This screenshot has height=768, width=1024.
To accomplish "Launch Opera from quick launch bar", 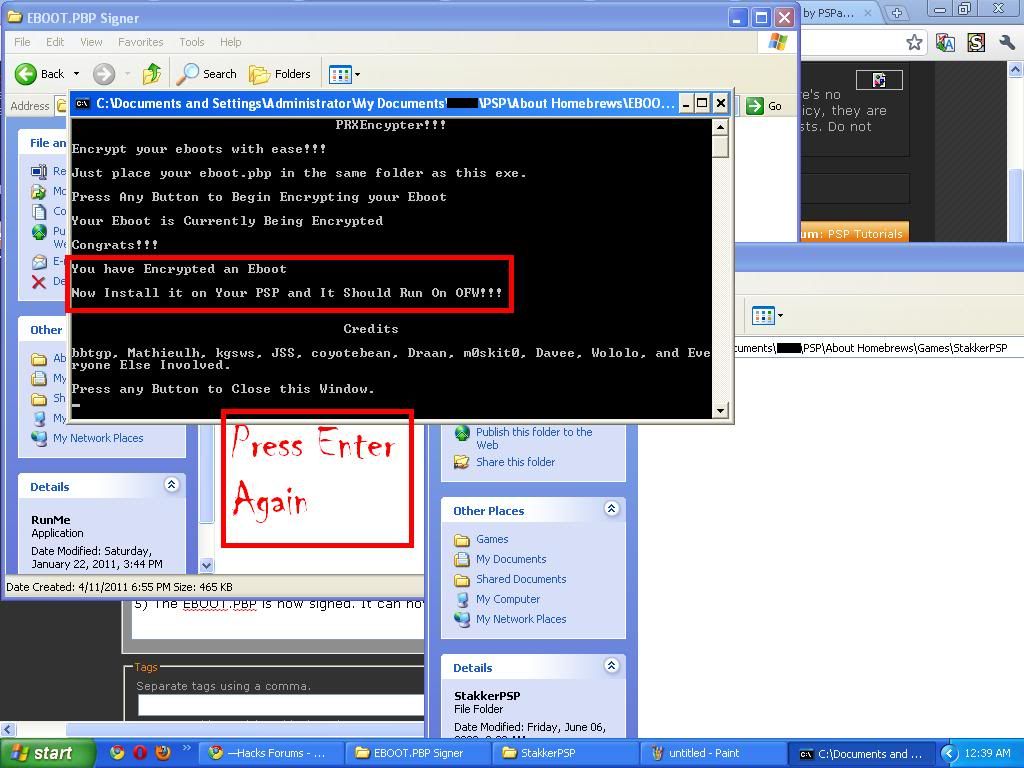I will tap(140, 753).
